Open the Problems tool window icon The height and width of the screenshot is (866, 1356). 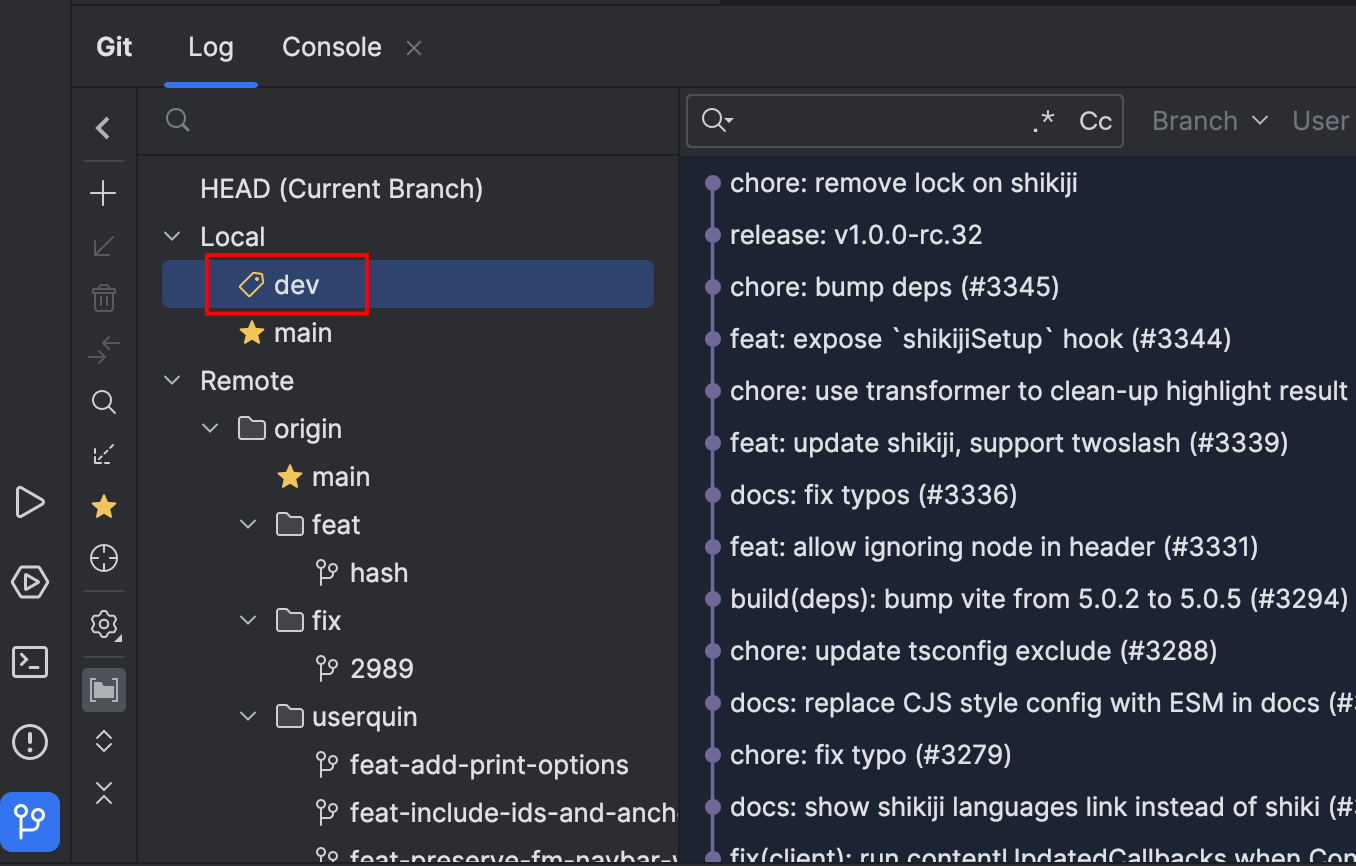30,742
